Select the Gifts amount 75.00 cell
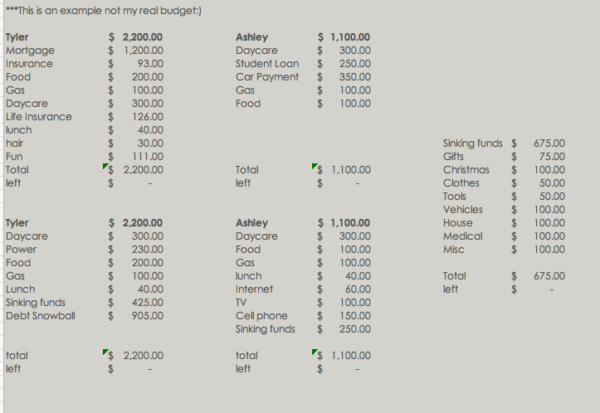The height and width of the screenshot is (413, 600). tap(551, 156)
